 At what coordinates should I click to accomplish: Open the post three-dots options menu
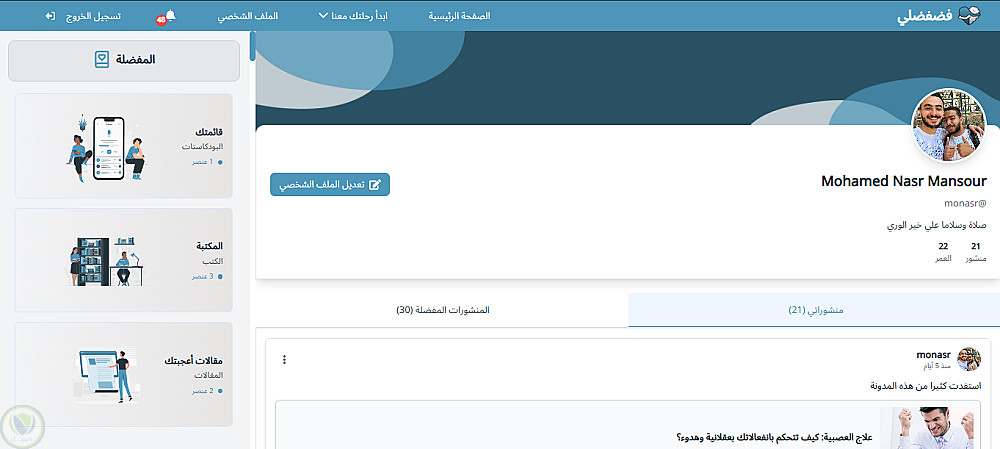click(x=284, y=360)
